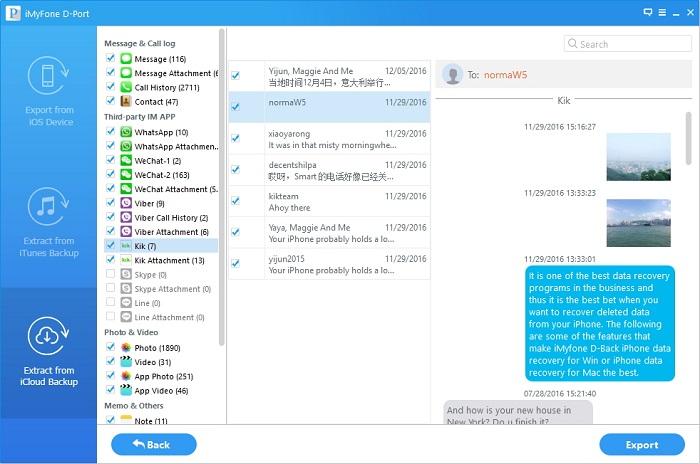Uncheck the WhatsApp (10) checkbox
Screen dimensions: 700x464
click(110, 131)
